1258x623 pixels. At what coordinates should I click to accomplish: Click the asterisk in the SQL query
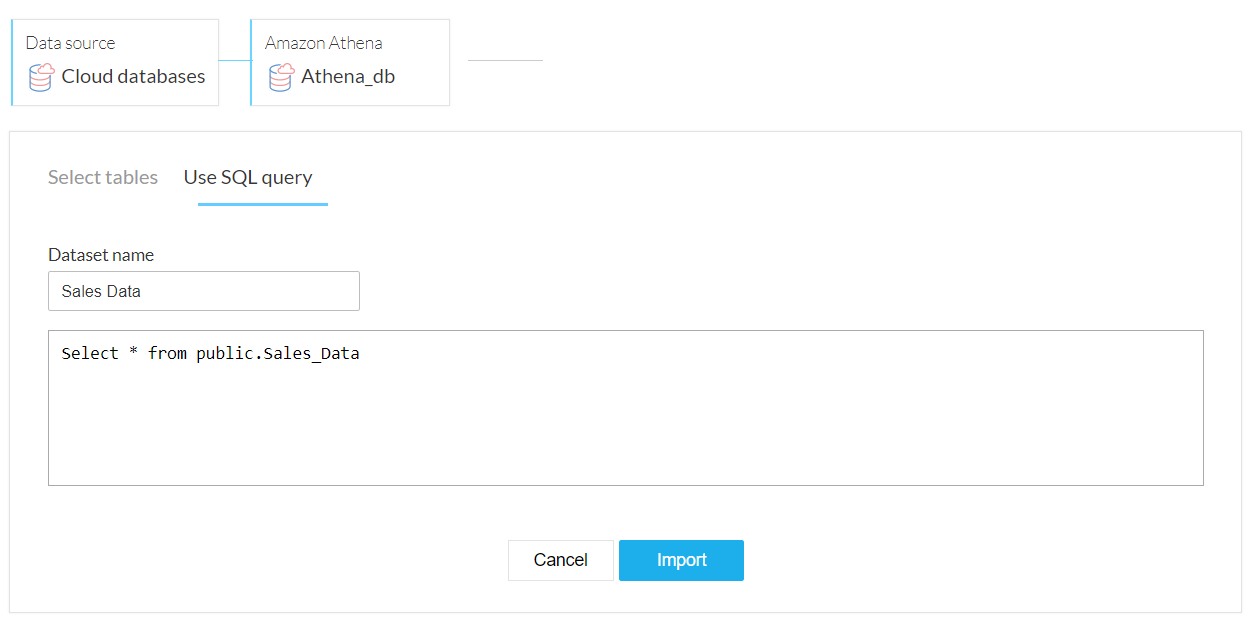pos(133,353)
